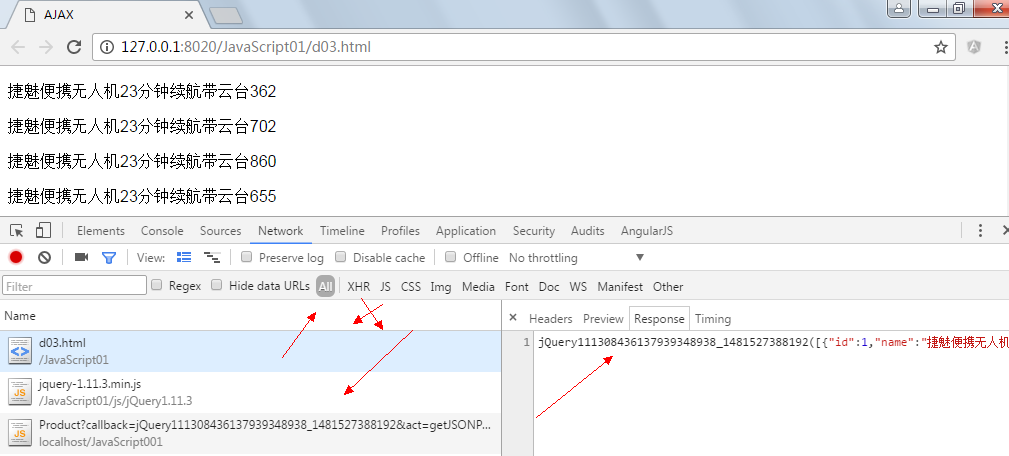Open the AngularJS DevTools tab
The height and width of the screenshot is (456, 1009).
647,230
